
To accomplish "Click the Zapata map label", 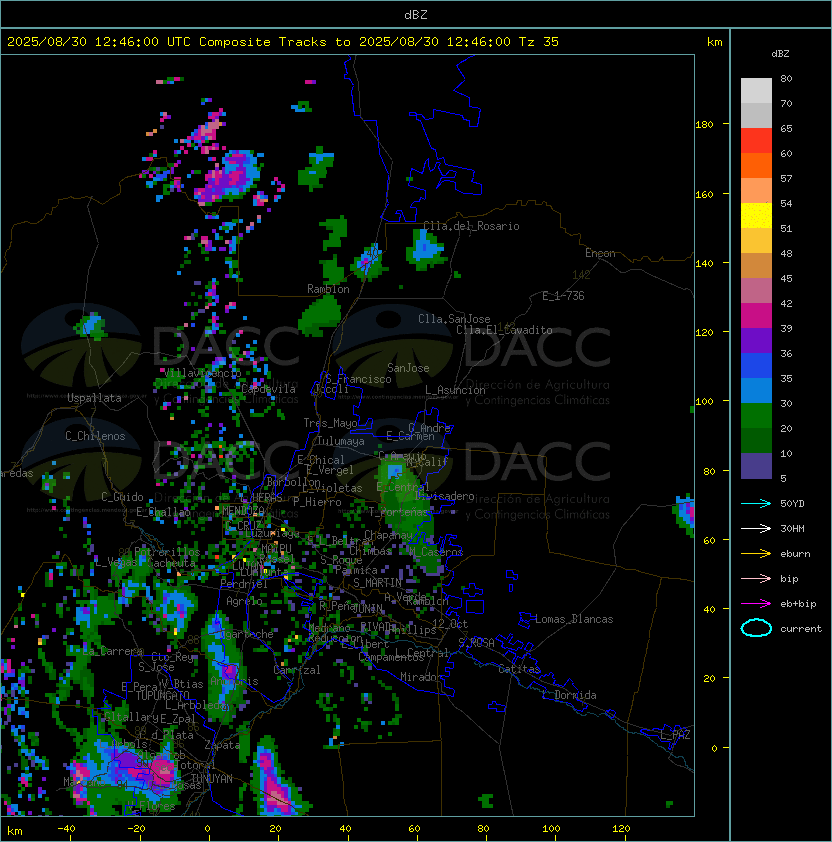I will [x=222, y=745].
